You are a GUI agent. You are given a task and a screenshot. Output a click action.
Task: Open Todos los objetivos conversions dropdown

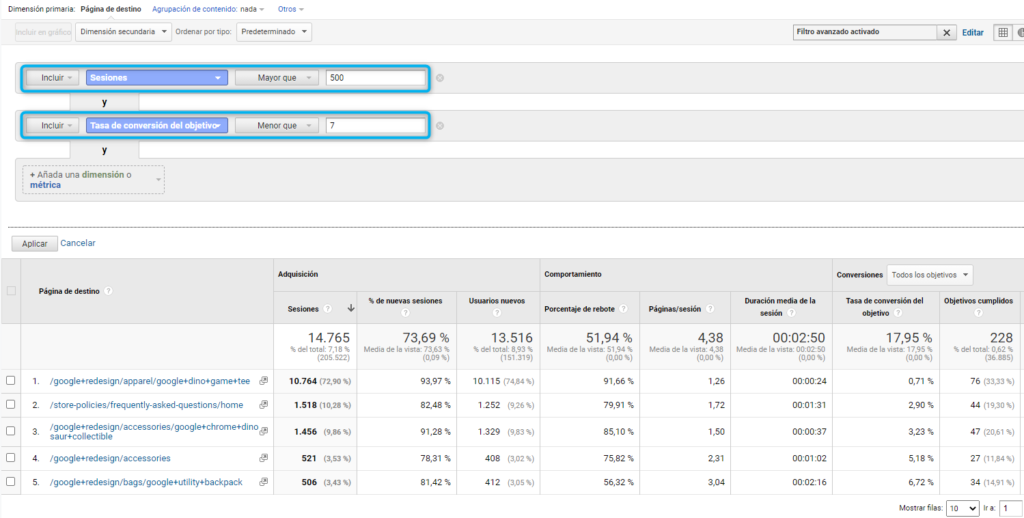pyautogui.click(x=930, y=275)
